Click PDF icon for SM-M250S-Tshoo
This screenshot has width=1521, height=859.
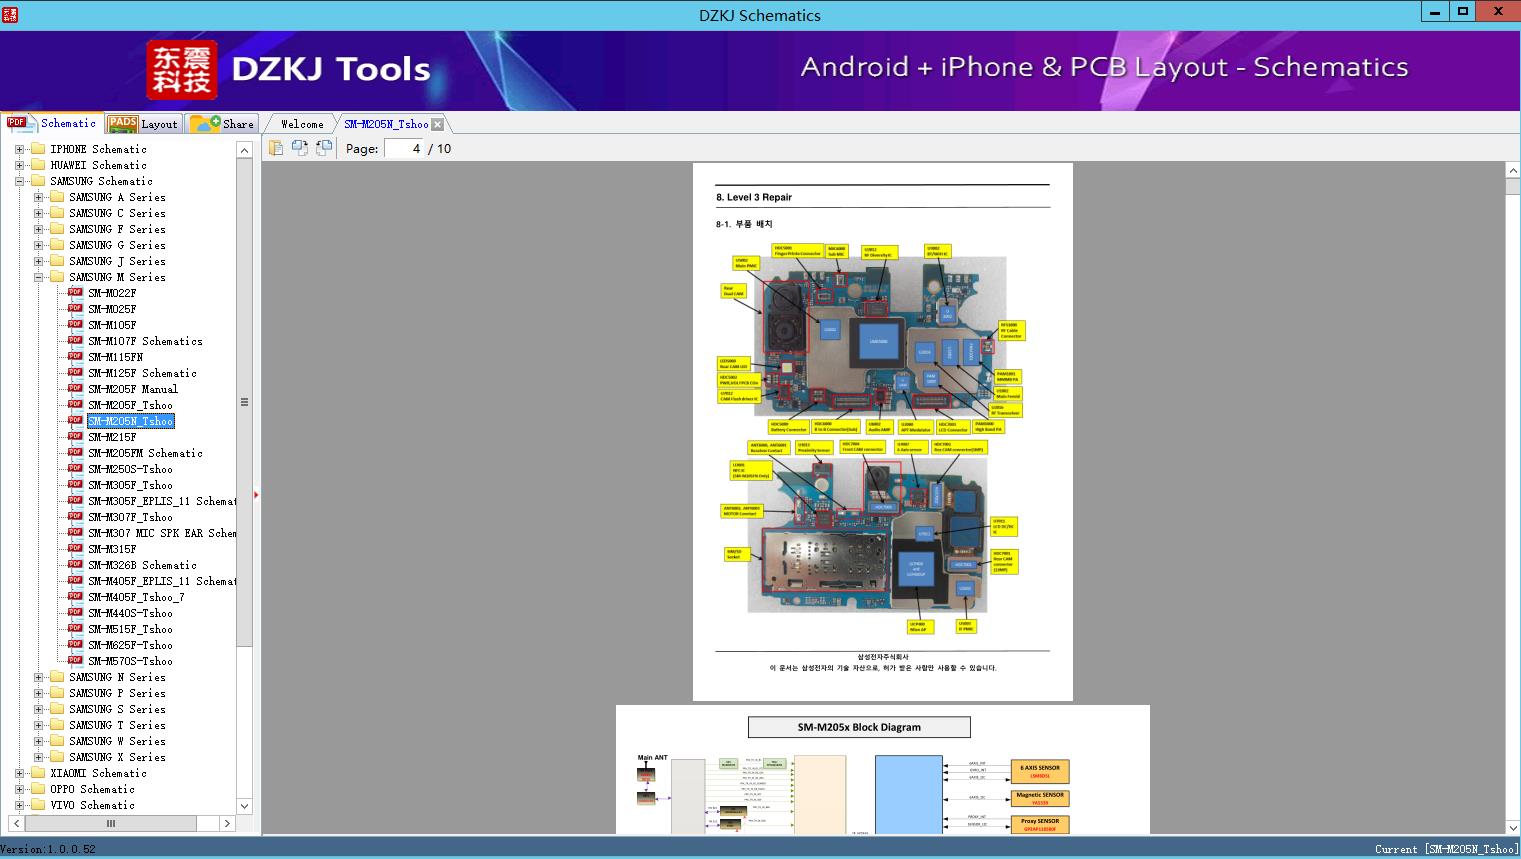(75, 469)
